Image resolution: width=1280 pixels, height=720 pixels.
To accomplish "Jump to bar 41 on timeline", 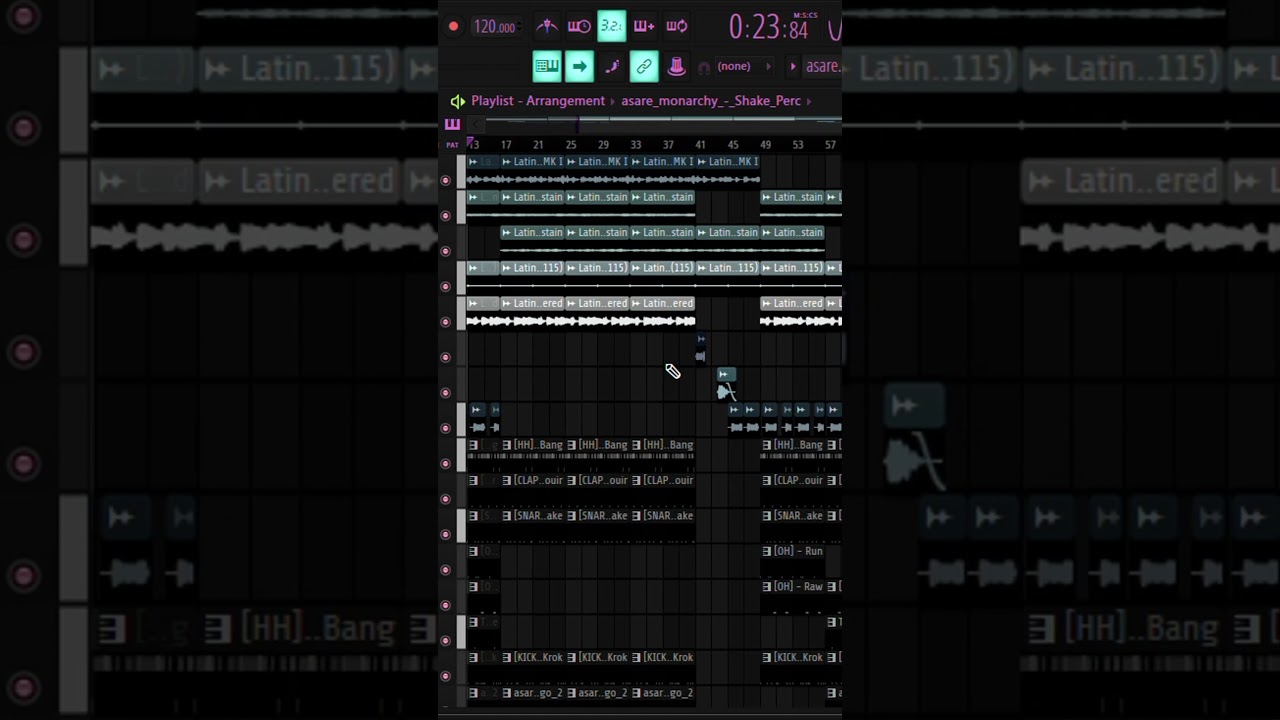I will pyautogui.click(x=701, y=145).
